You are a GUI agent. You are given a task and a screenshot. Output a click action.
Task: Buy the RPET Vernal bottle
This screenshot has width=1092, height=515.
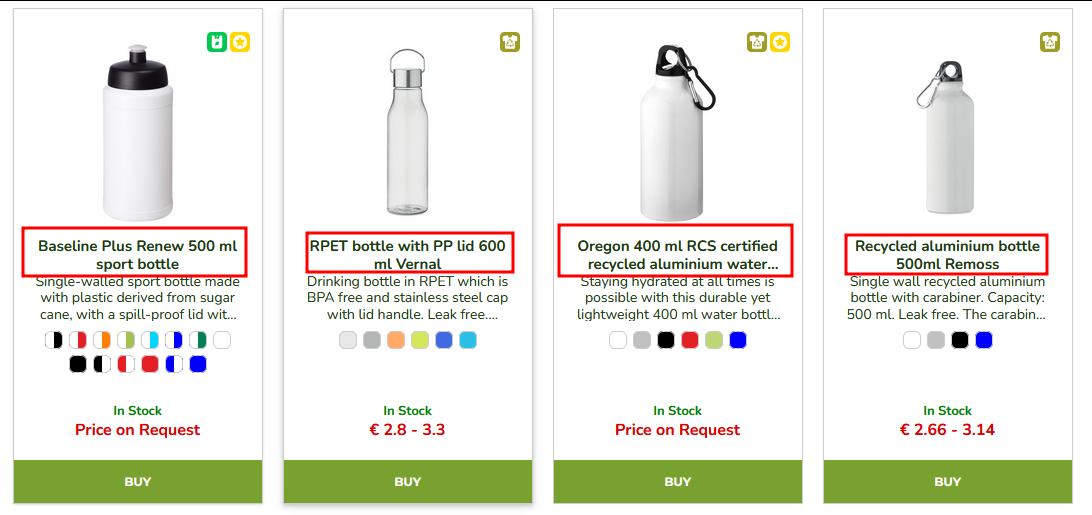[x=407, y=482]
